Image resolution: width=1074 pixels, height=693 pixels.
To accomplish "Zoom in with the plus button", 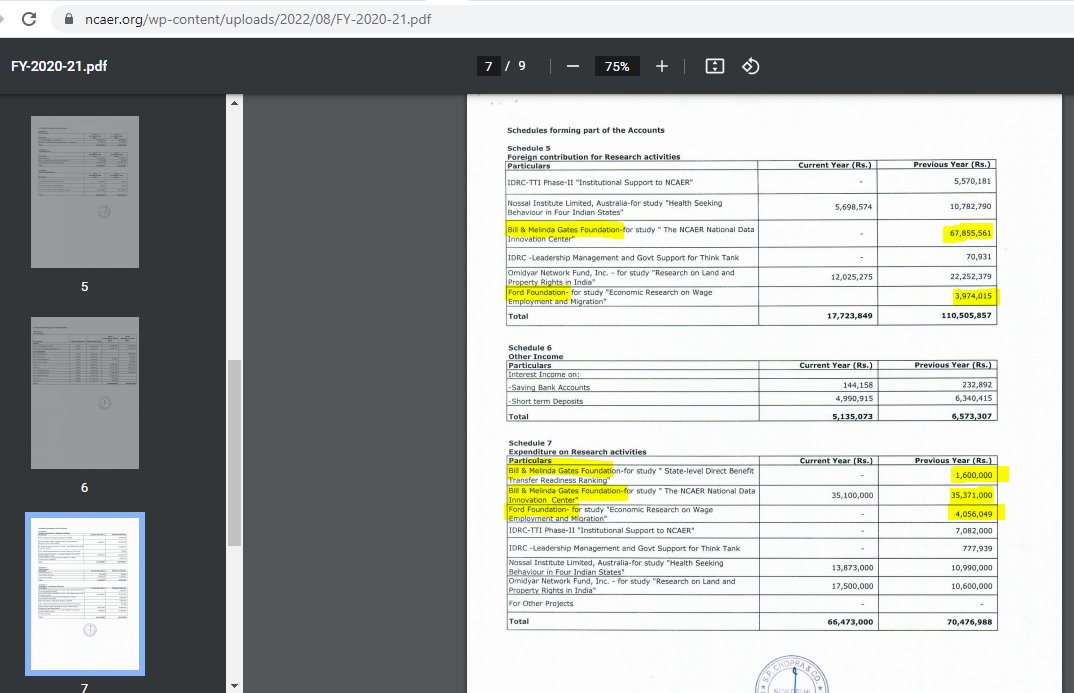I will coord(662,66).
